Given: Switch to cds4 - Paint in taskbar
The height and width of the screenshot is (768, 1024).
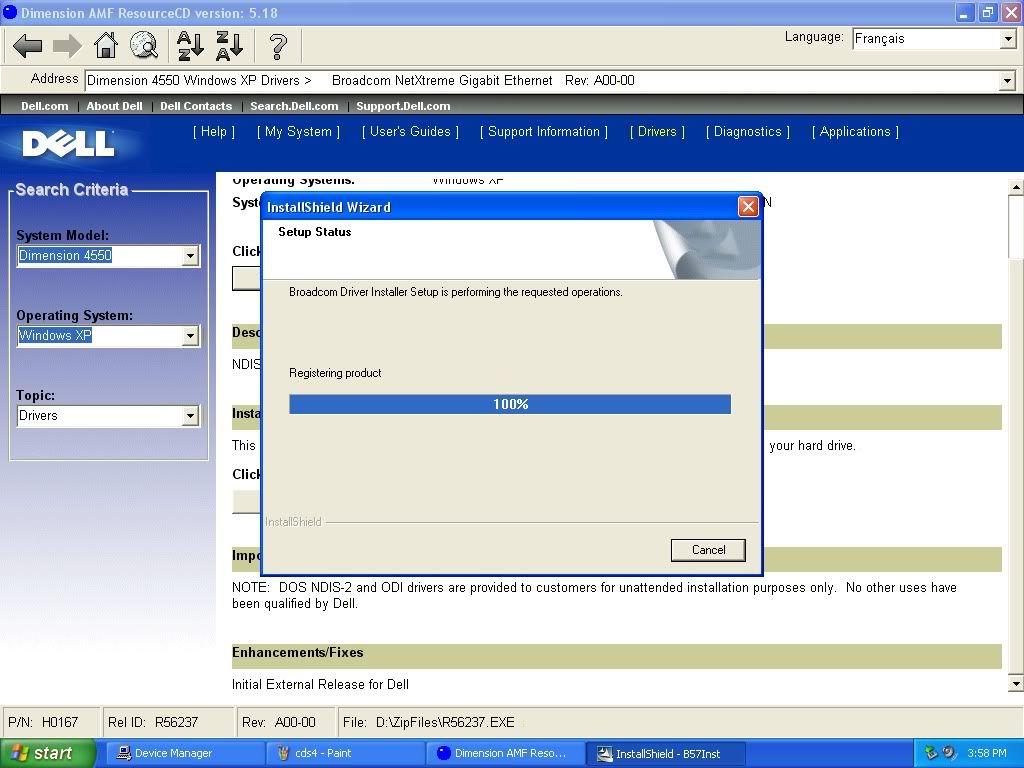Looking at the screenshot, I should pyautogui.click(x=345, y=753).
